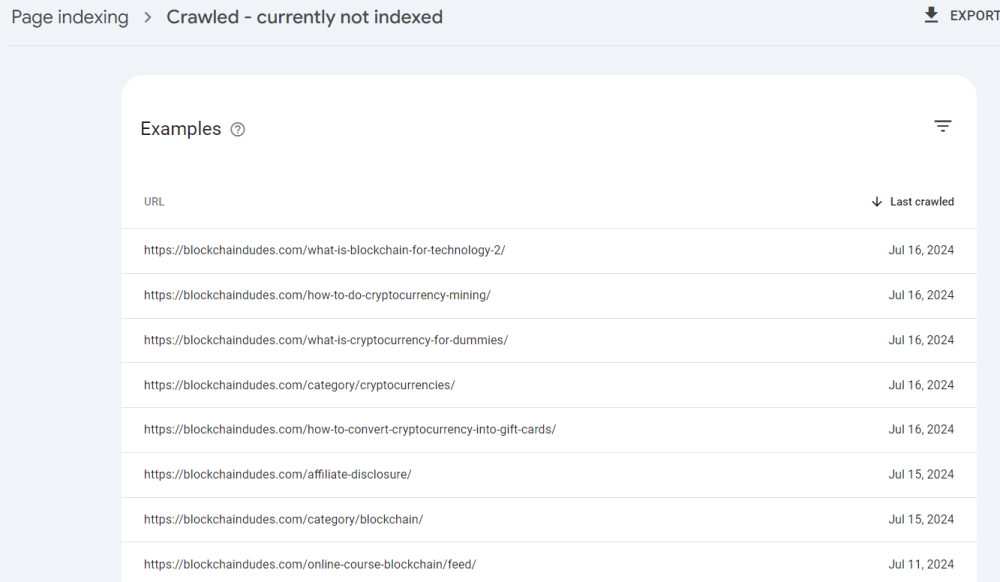
Task: Click the breadcrumb chevron separator
Action: click(x=147, y=18)
